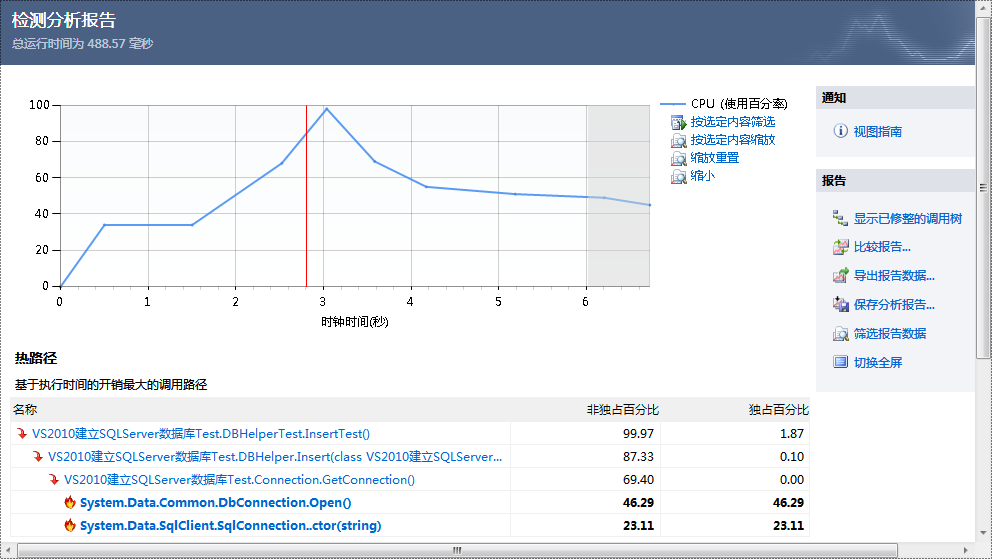Click the CPU line peak near 3 seconds
This screenshot has width=992, height=559.
(326, 109)
